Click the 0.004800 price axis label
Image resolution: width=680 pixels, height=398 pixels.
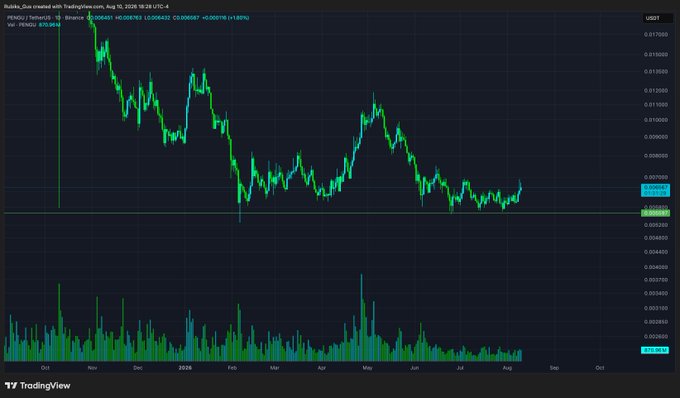(x=655, y=238)
